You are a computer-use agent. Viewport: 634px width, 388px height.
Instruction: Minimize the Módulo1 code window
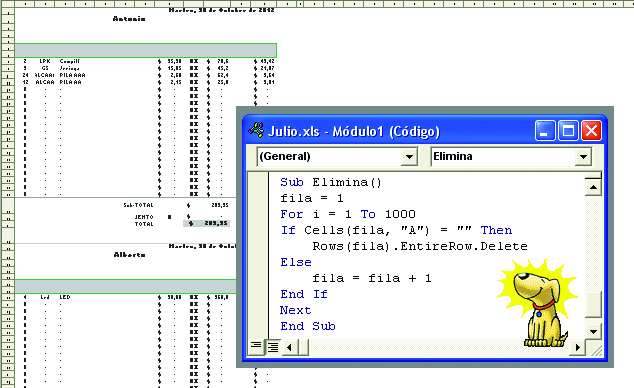click(x=545, y=131)
